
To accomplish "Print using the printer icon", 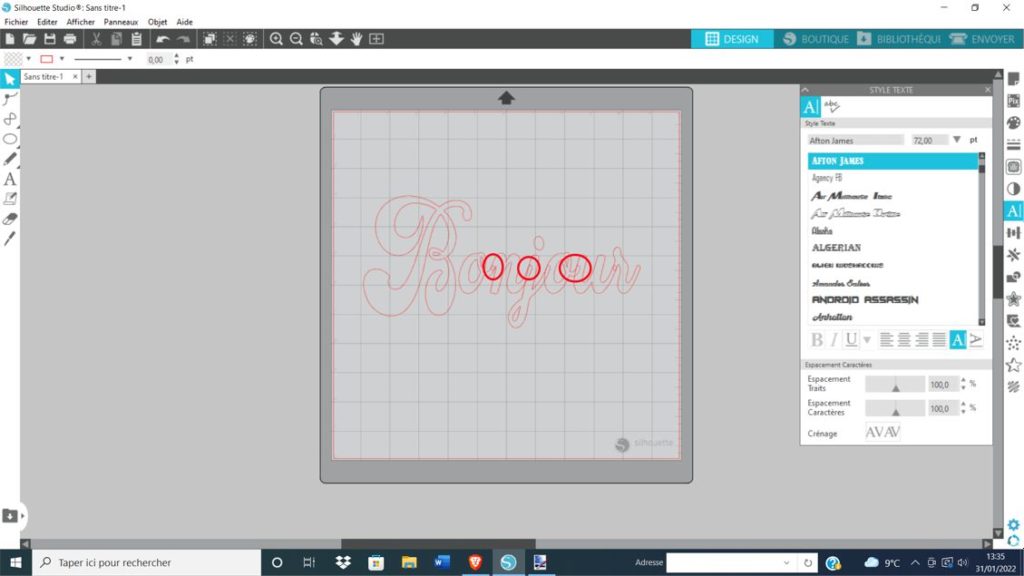I will point(70,39).
